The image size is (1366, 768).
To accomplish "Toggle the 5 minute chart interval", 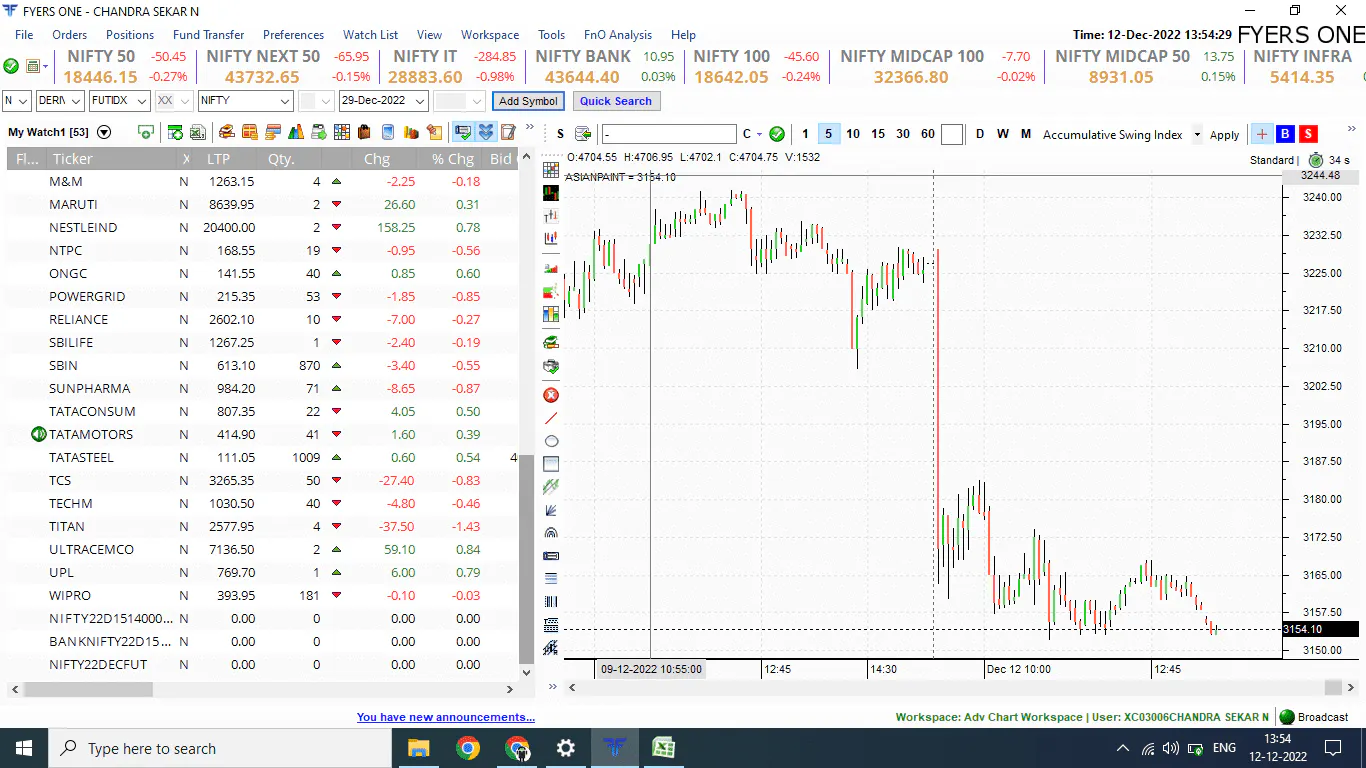I will pyautogui.click(x=828, y=134).
